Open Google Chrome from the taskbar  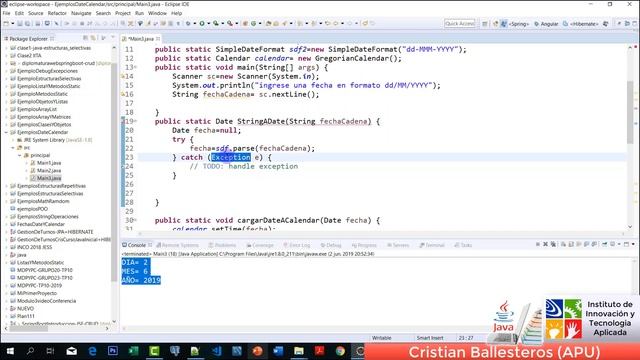coord(340,351)
